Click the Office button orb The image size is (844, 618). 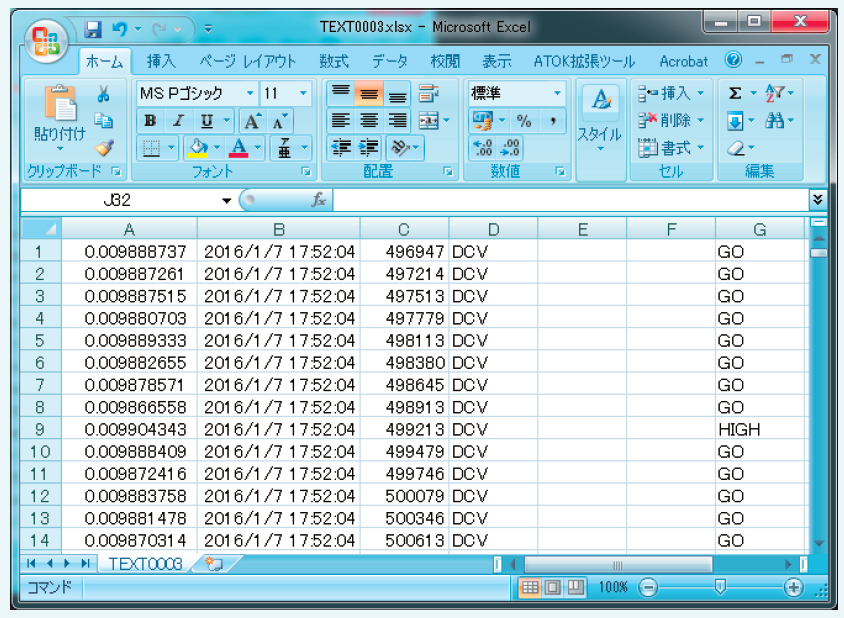coord(46,41)
